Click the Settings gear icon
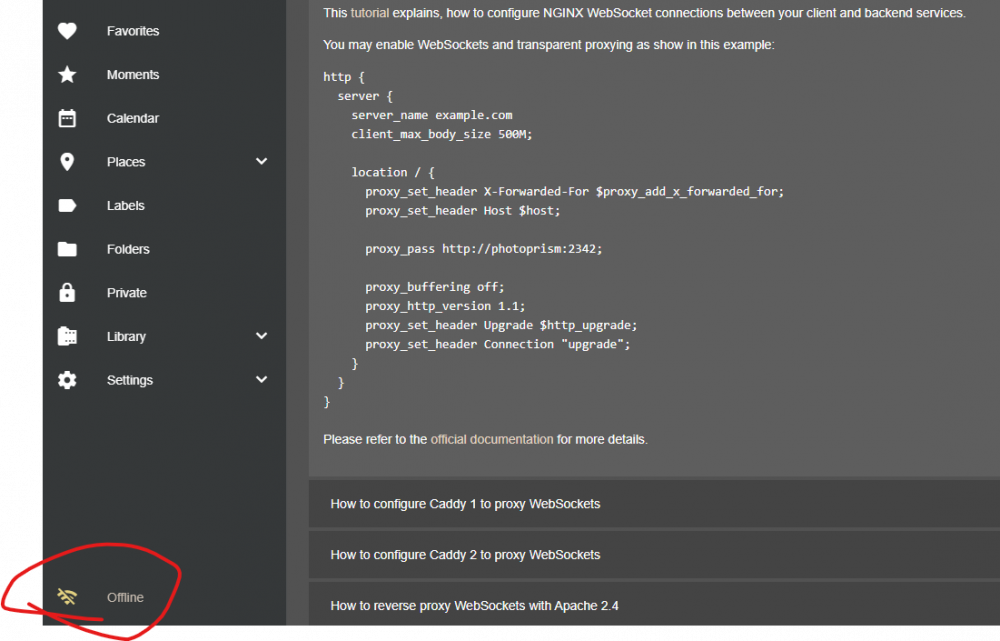 [67, 380]
